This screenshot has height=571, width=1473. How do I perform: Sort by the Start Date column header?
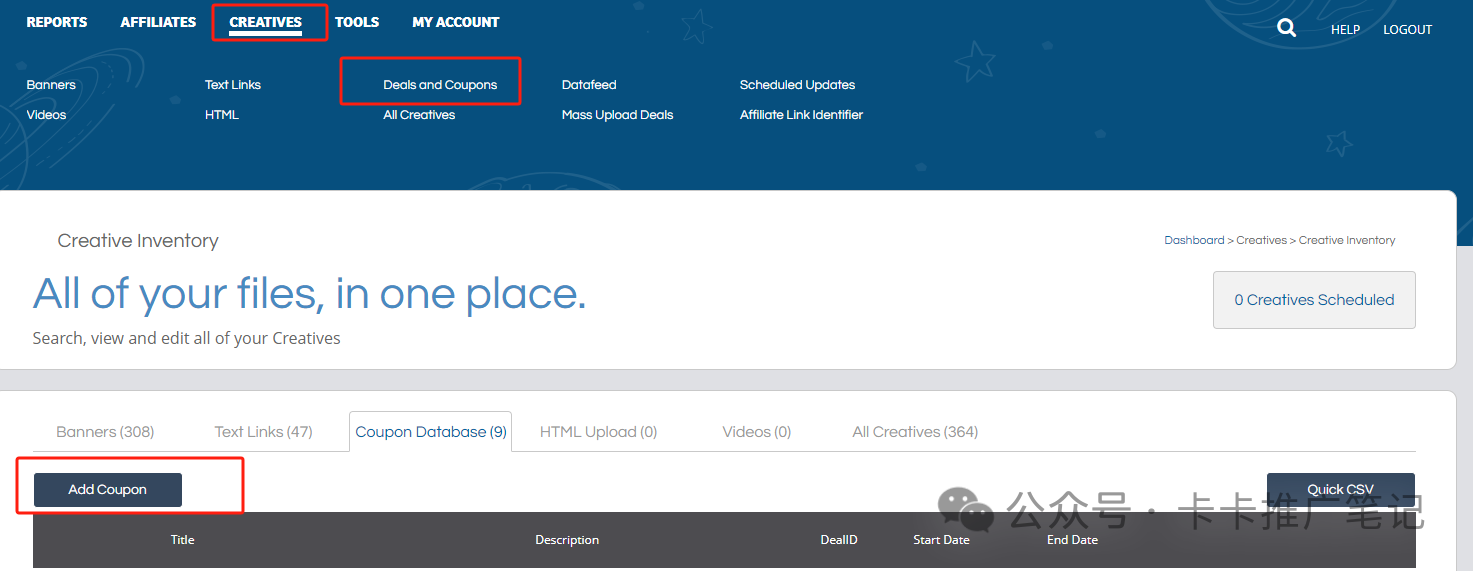coord(941,540)
